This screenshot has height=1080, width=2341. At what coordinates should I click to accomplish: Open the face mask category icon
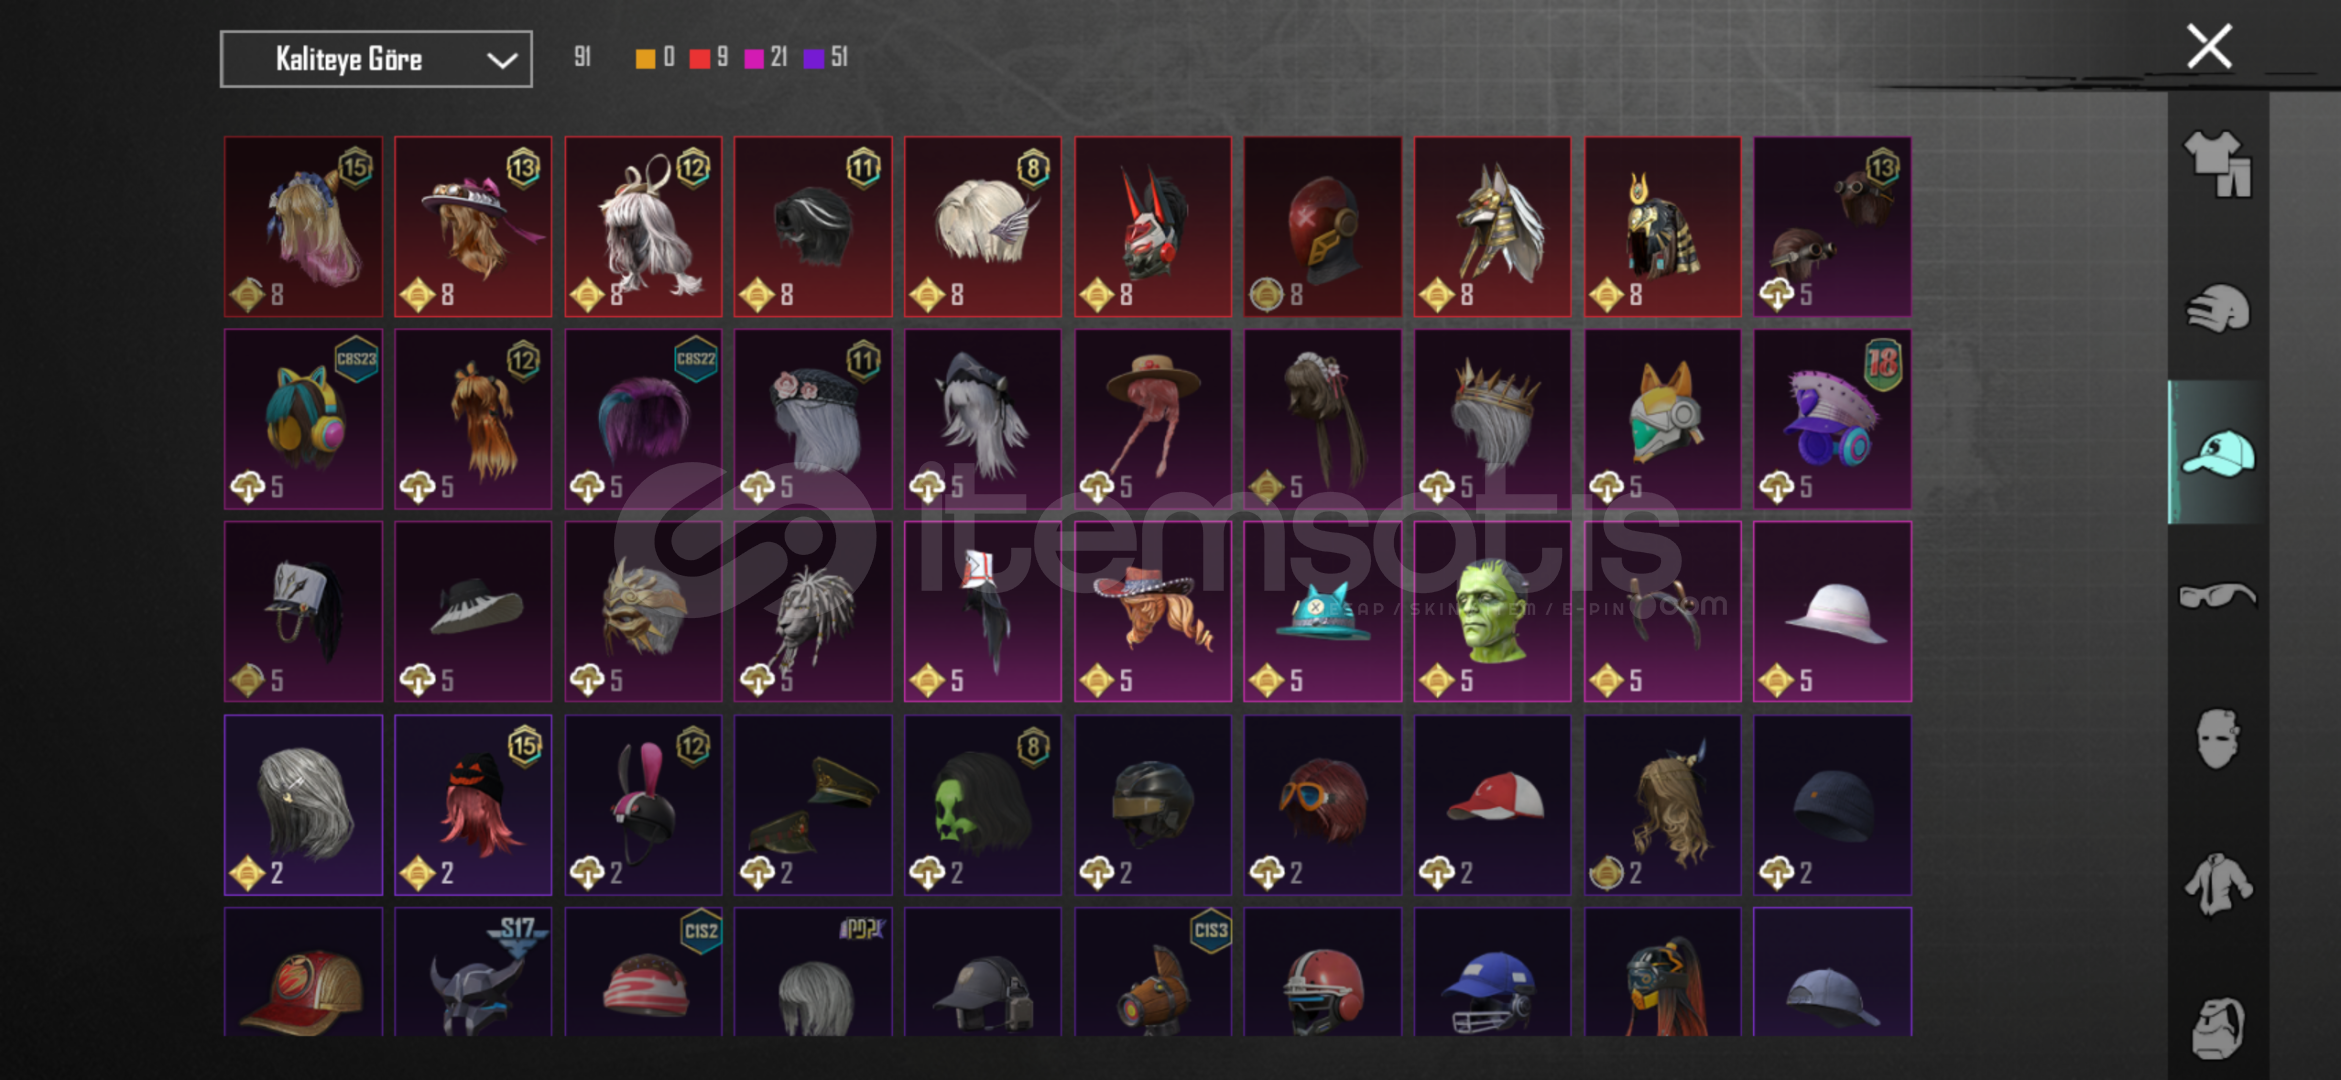(2217, 739)
